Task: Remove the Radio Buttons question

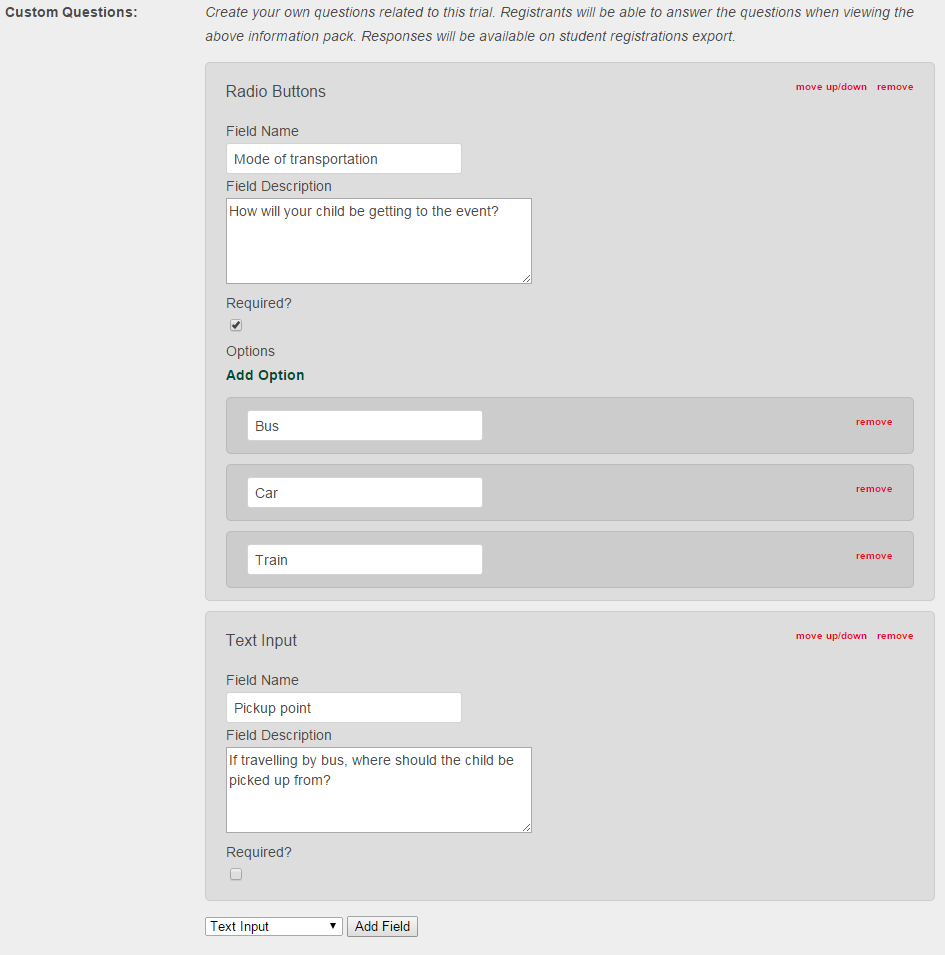Action: click(895, 87)
